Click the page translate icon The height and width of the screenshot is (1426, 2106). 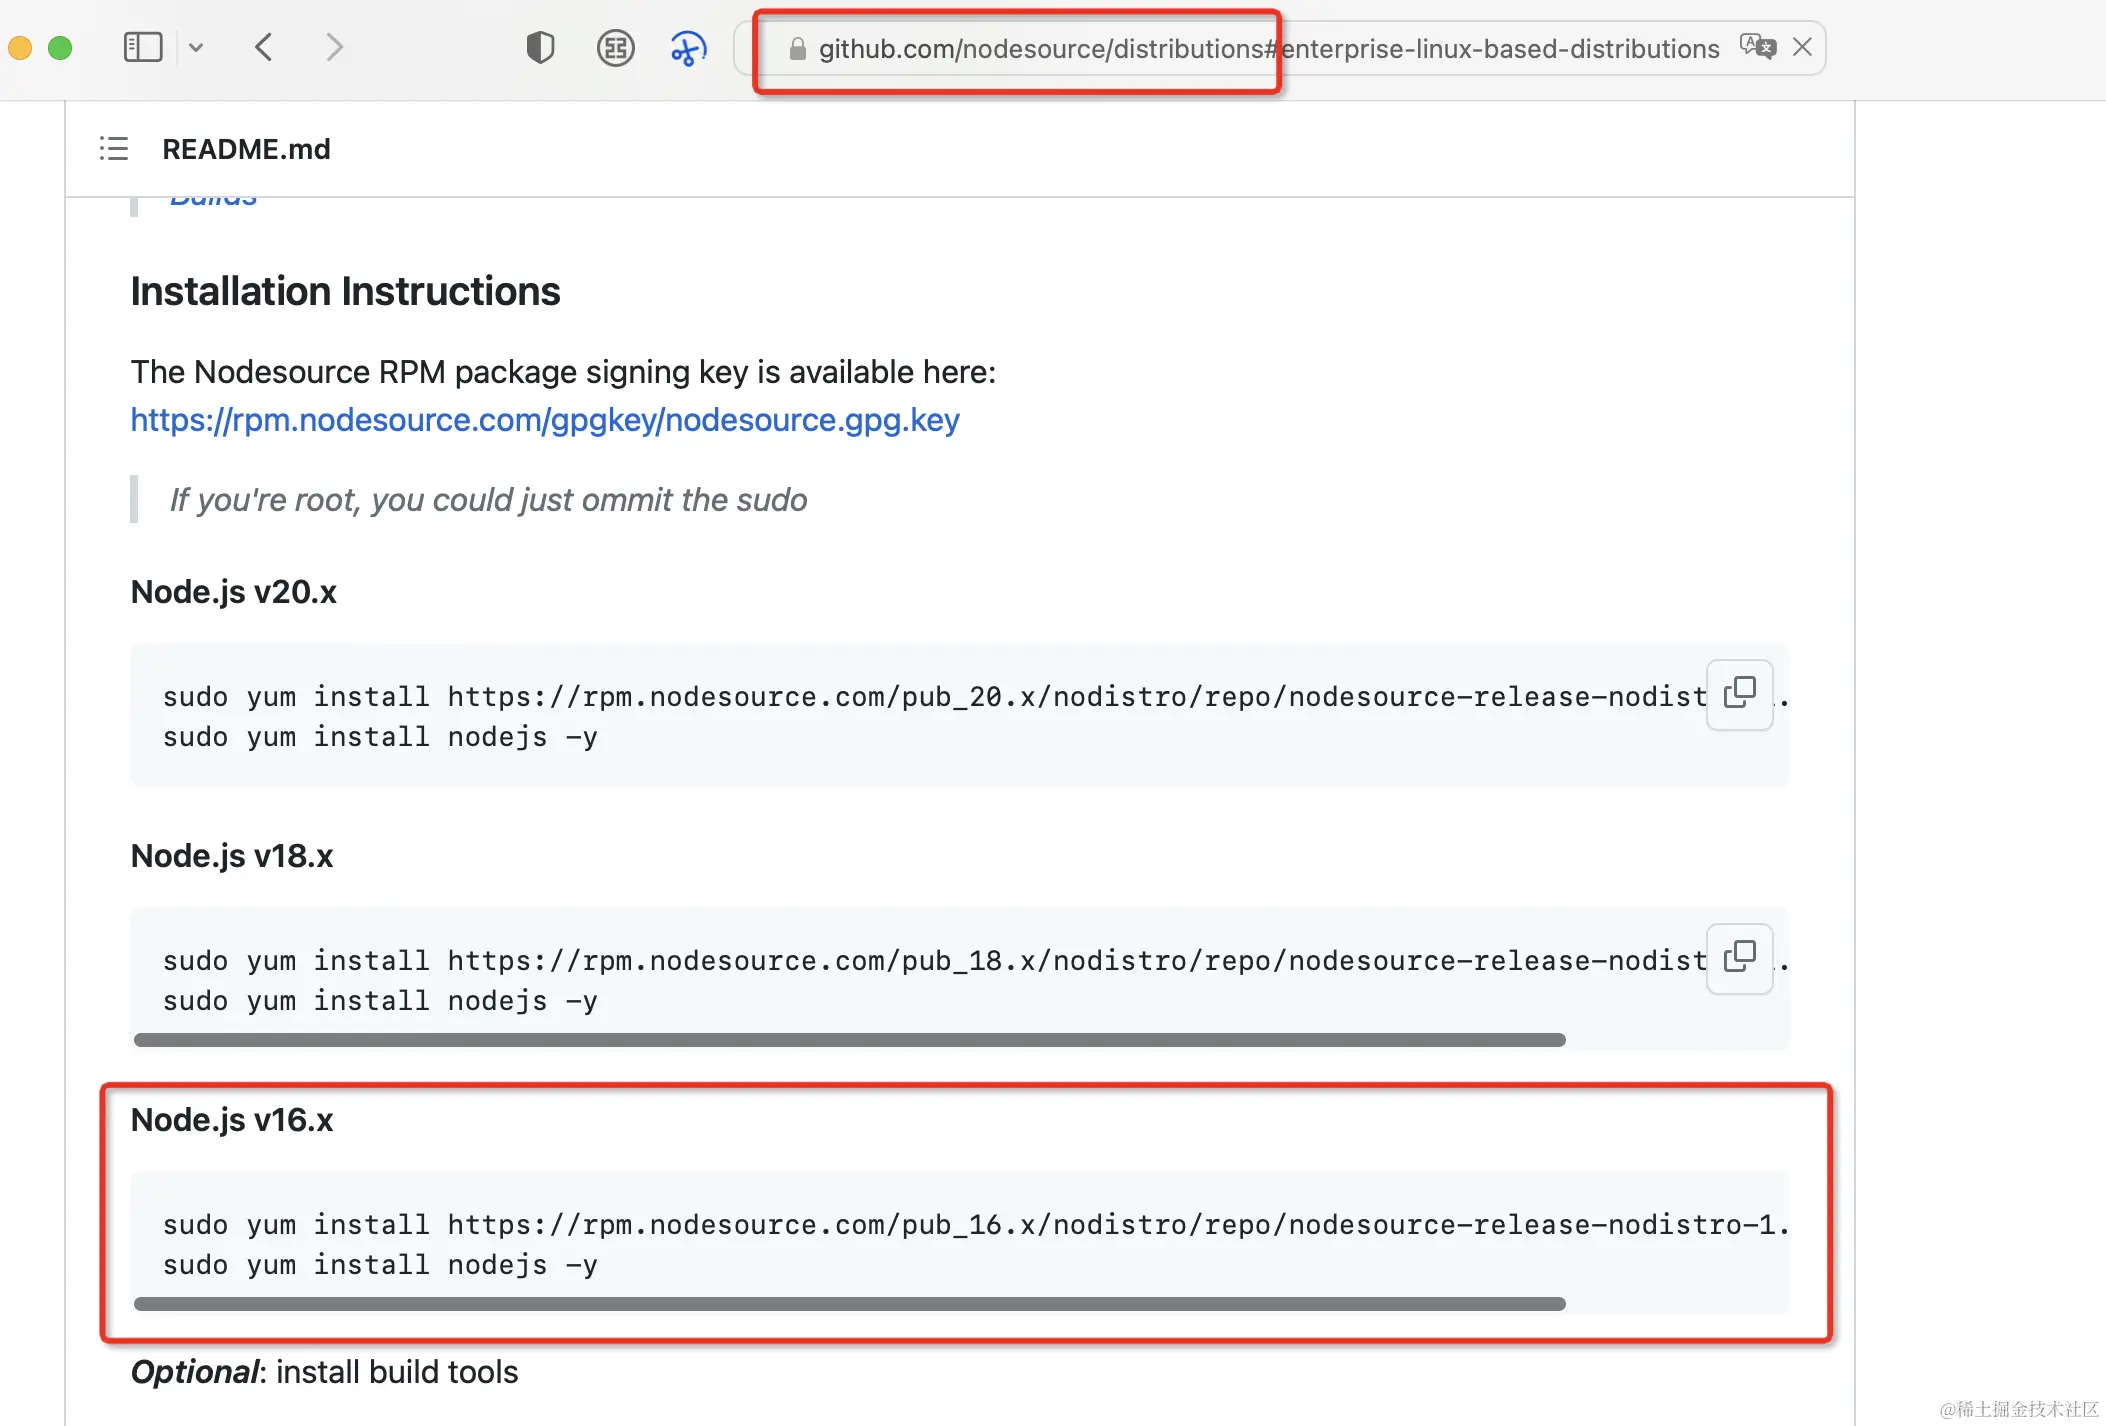pyautogui.click(x=1757, y=47)
